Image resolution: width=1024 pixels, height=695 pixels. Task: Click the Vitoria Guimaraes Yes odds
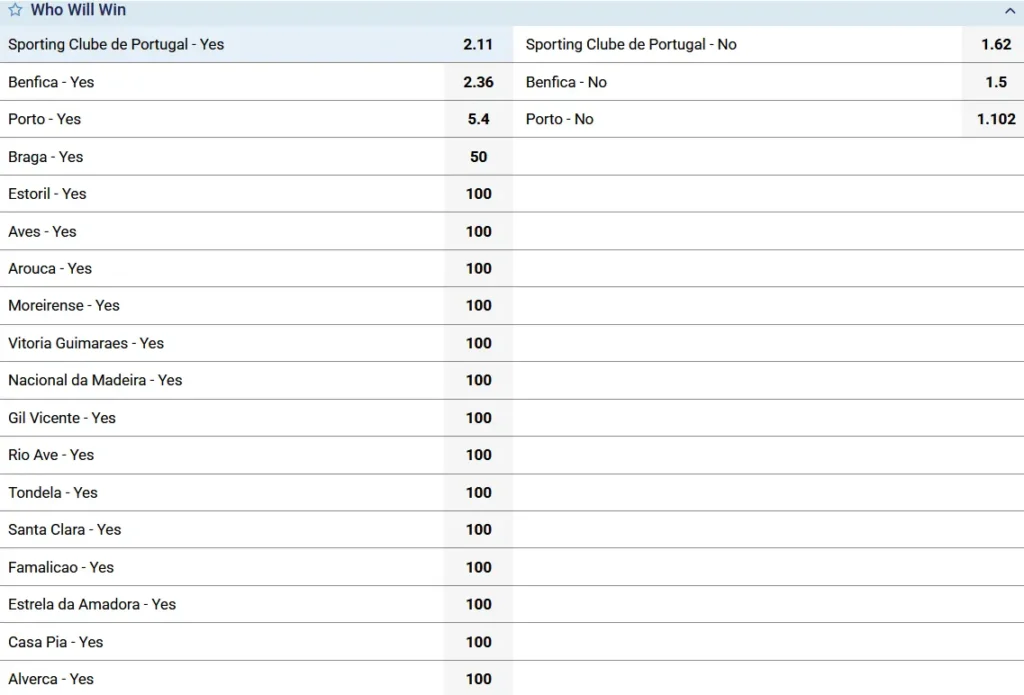coord(478,343)
